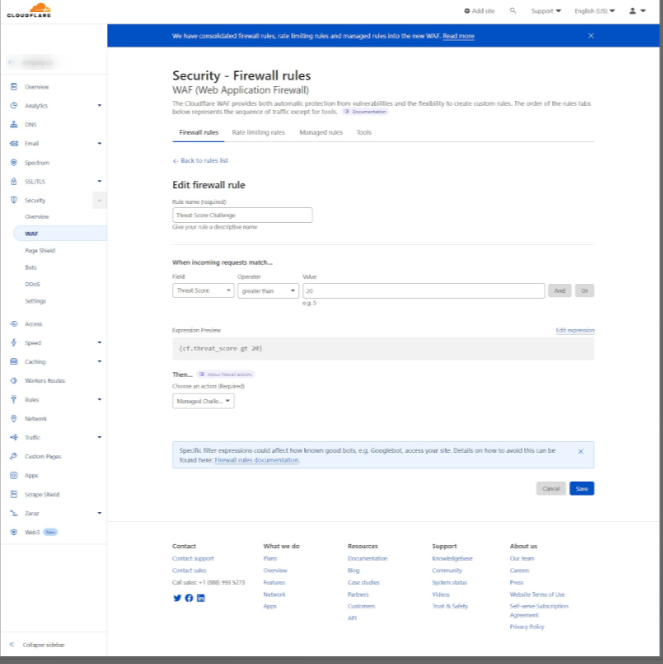
Task: Switch to the Managed rules tab
Action: coord(321,133)
